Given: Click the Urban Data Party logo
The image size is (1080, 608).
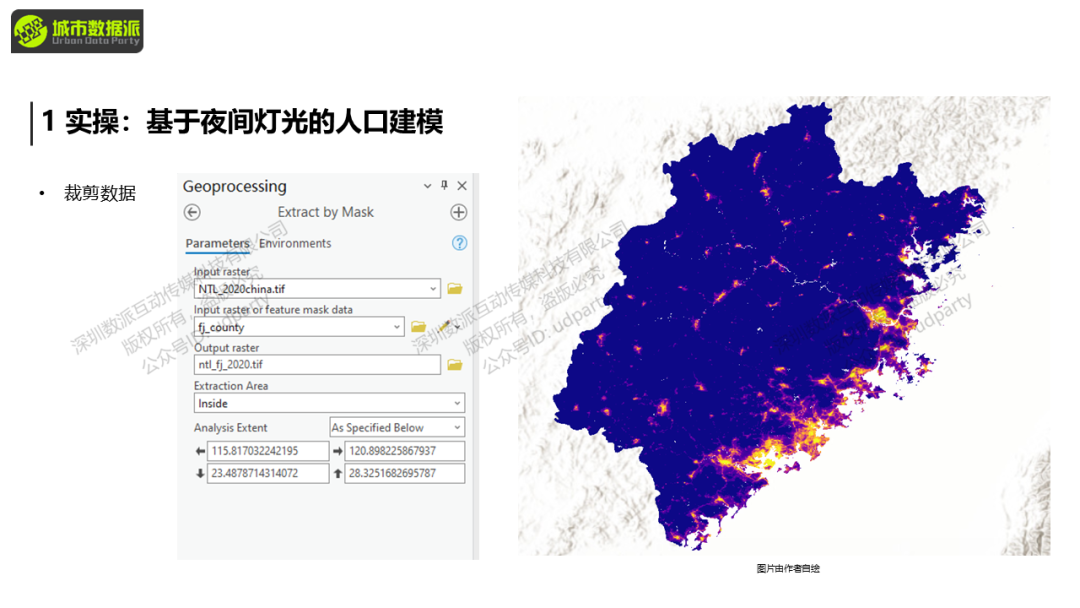Looking at the screenshot, I should pyautogui.click(x=77, y=31).
